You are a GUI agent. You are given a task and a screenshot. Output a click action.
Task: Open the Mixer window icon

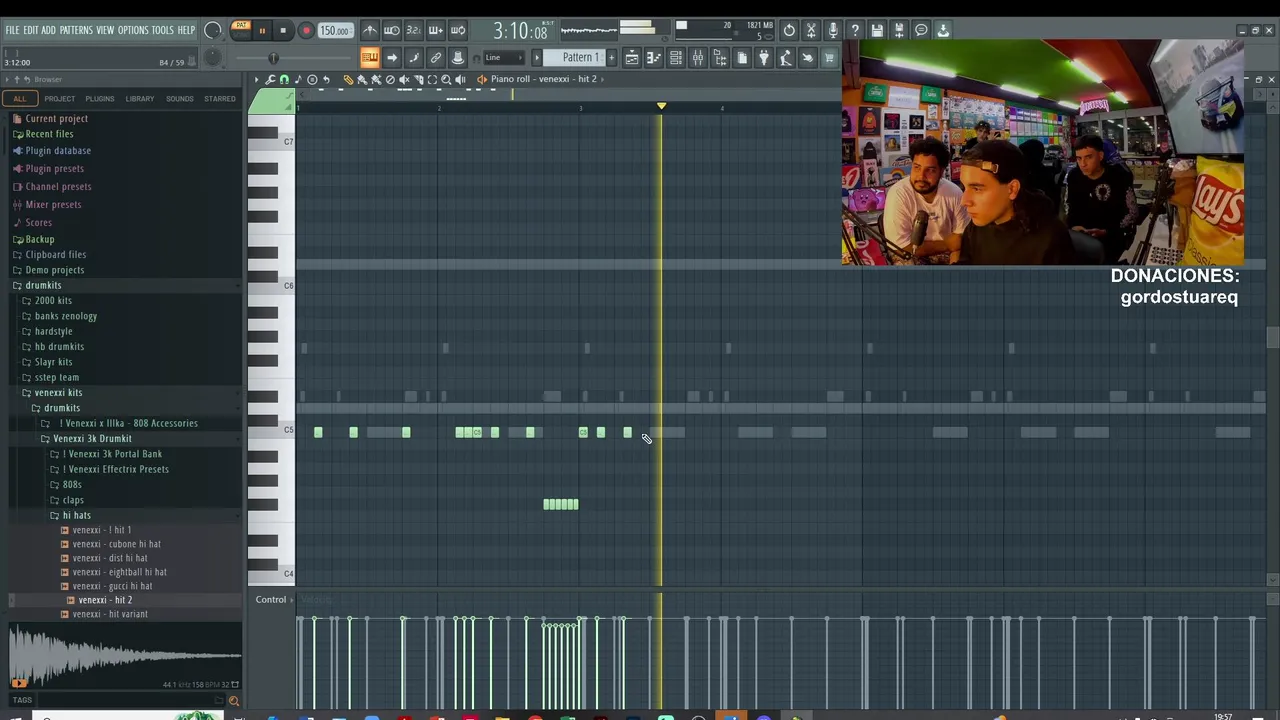click(x=698, y=57)
